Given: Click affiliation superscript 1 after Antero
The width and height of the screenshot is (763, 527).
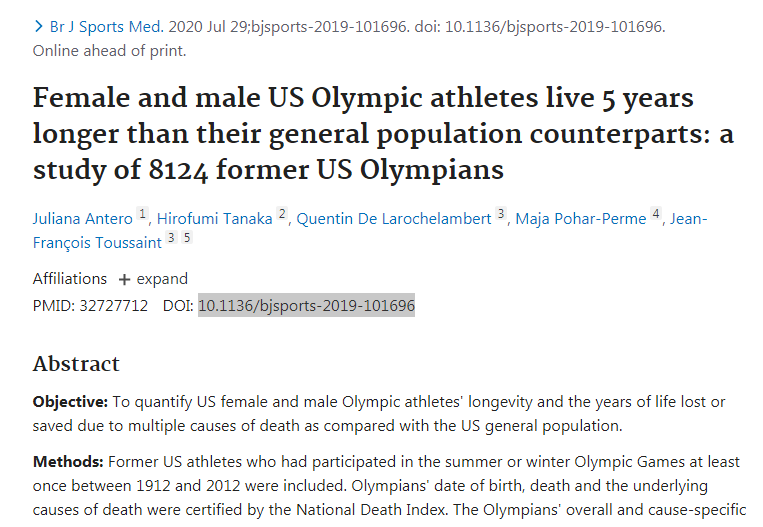Looking at the screenshot, I should [142, 215].
